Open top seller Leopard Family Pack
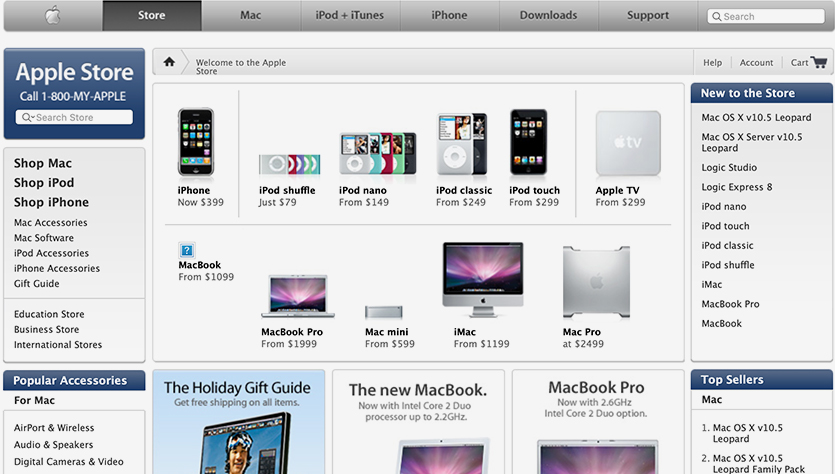The height and width of the screenshot is (474, 835). (x=758, y=464)
